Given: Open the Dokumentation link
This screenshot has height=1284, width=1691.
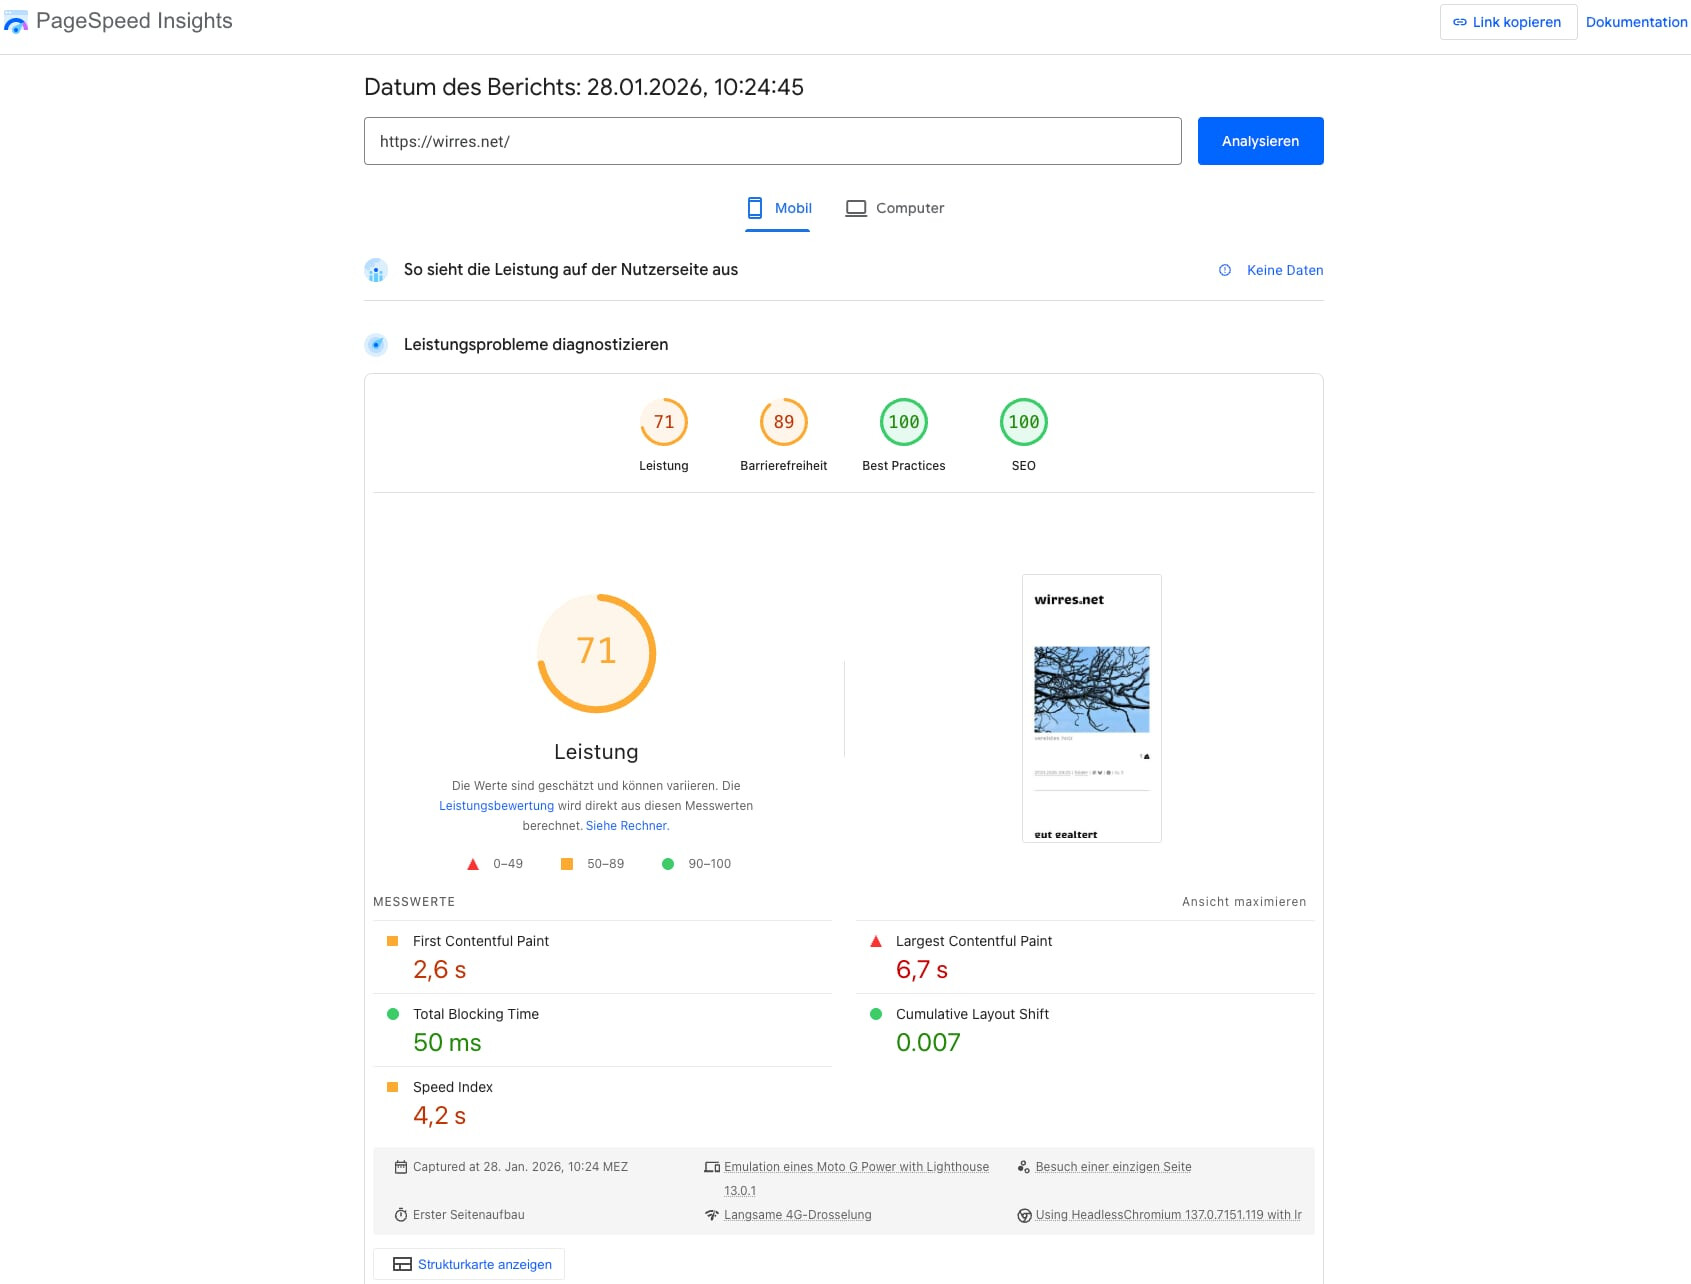Looking at the screenshot, I should tap(1636, 22).
